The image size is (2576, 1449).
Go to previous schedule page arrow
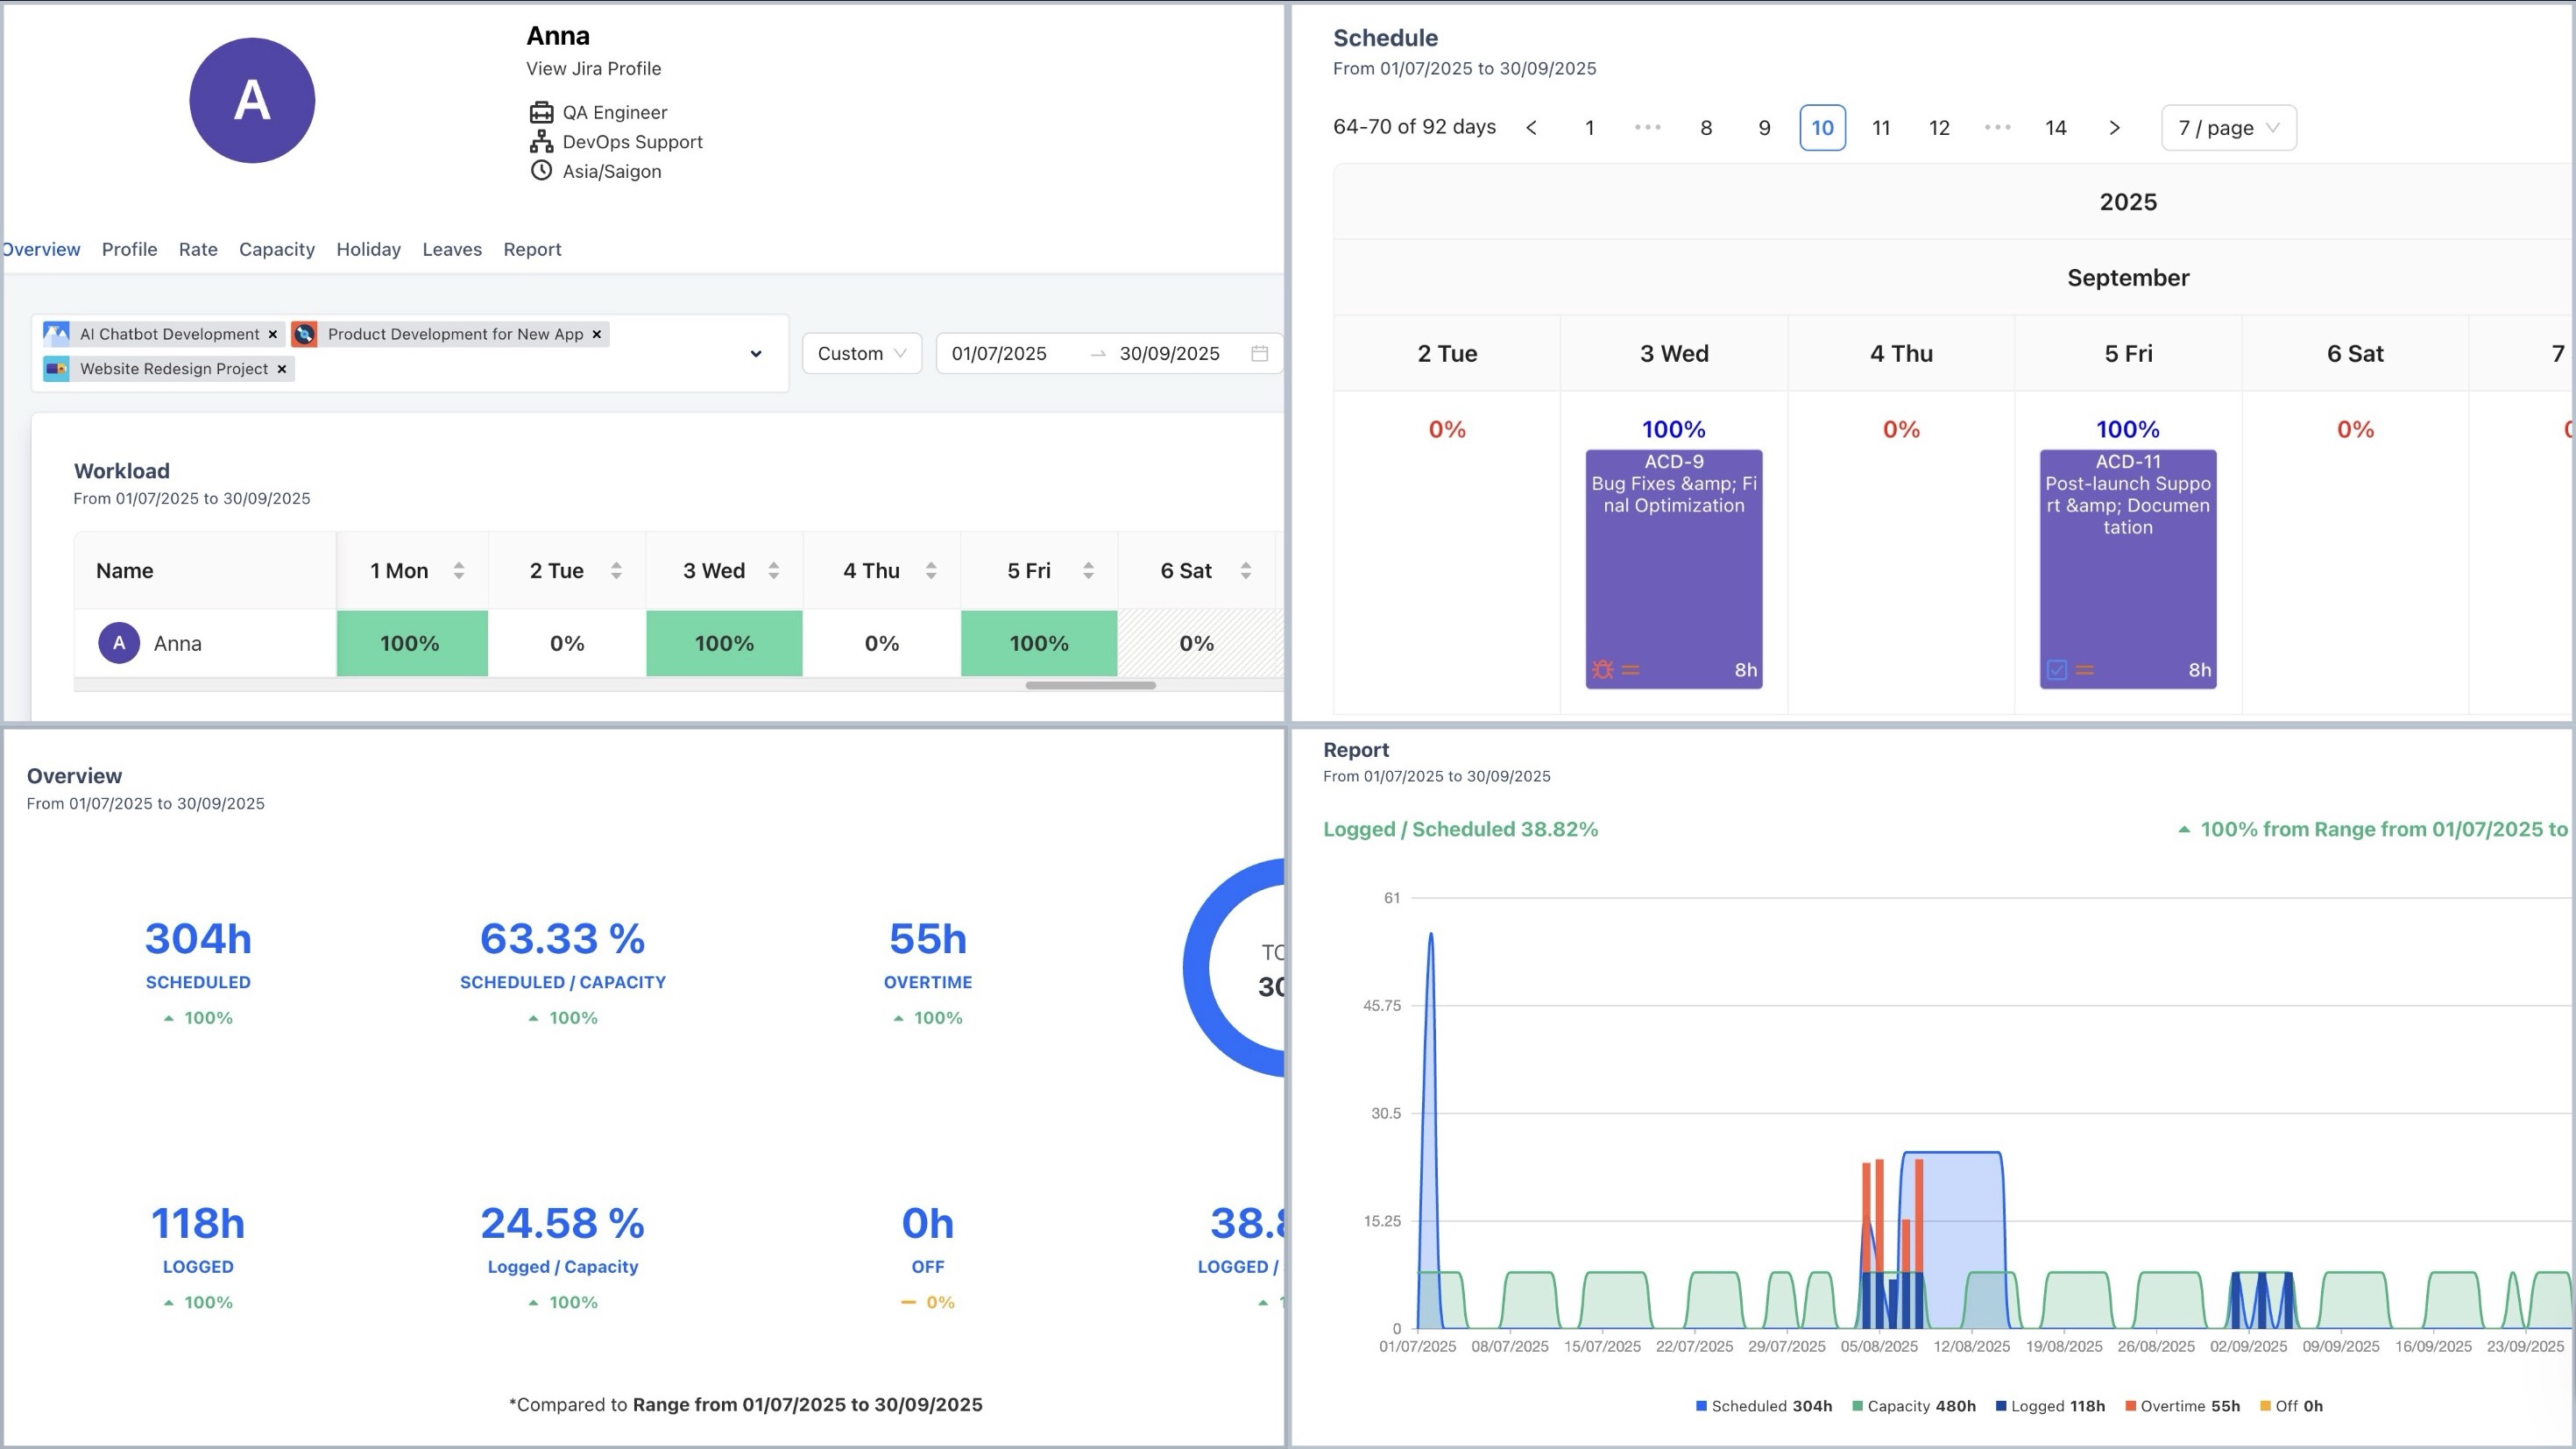(1531, 128)
